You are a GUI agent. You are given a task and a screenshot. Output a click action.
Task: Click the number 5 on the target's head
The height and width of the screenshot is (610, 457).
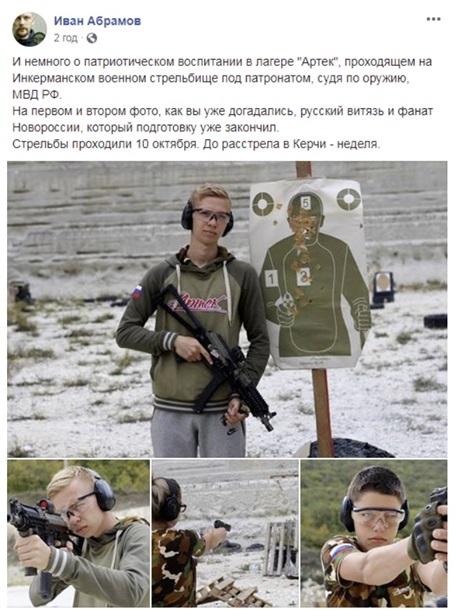coord(305,203)
